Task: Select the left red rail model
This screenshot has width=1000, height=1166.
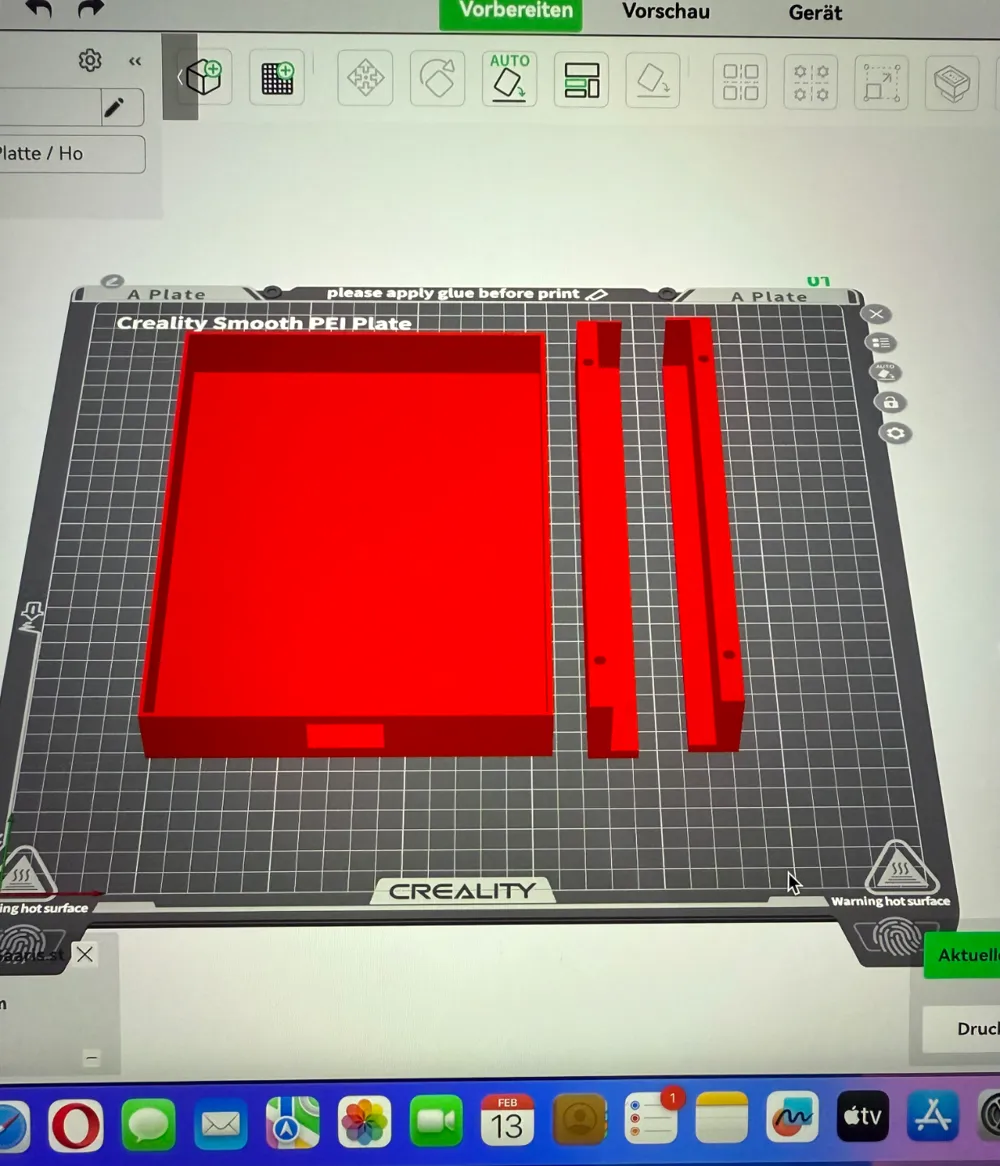Action: pyautogui.click(x=607, y=539)
